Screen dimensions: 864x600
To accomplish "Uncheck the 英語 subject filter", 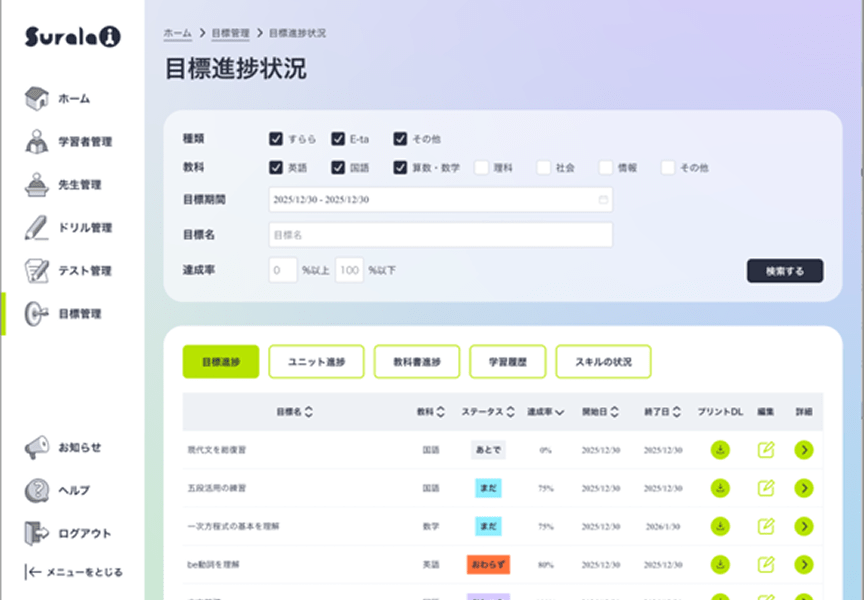I will click(x=276, y=168).
